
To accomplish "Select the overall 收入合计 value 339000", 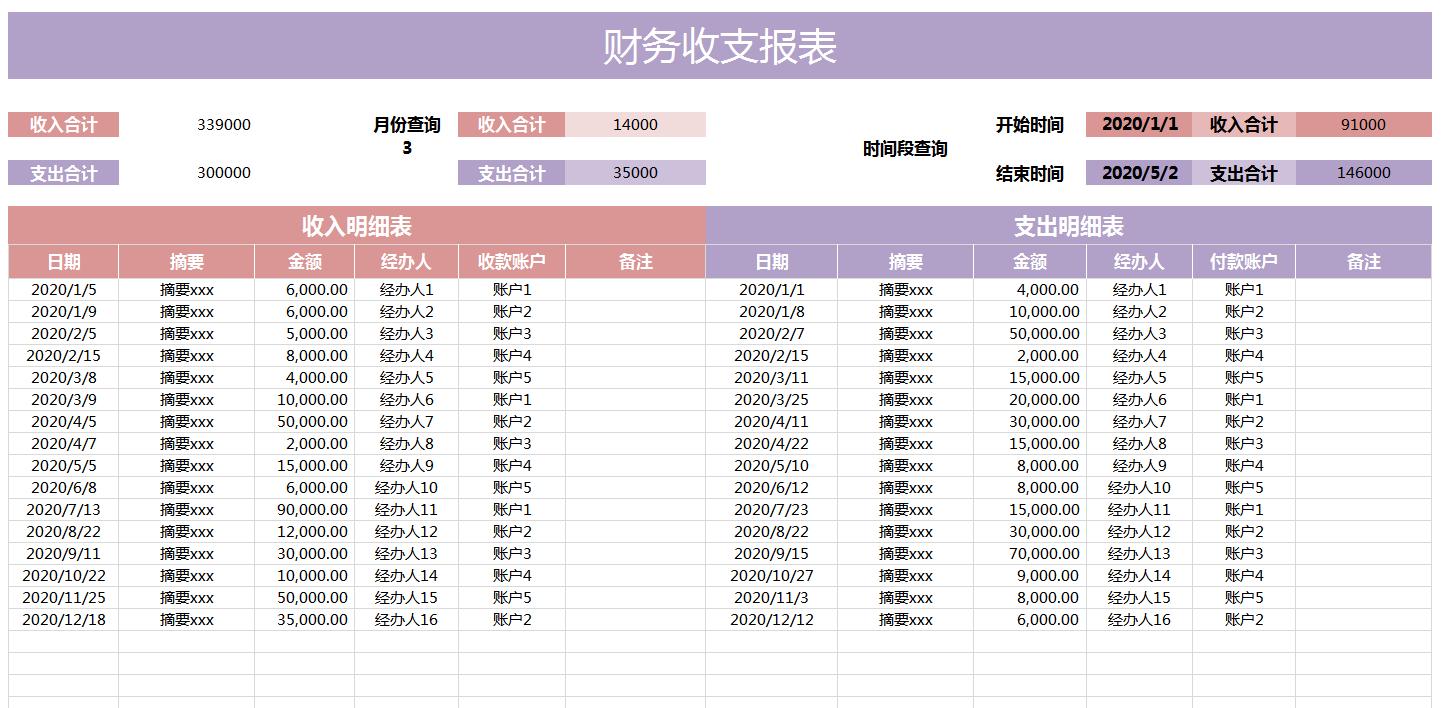I will [x=222, y=124].
